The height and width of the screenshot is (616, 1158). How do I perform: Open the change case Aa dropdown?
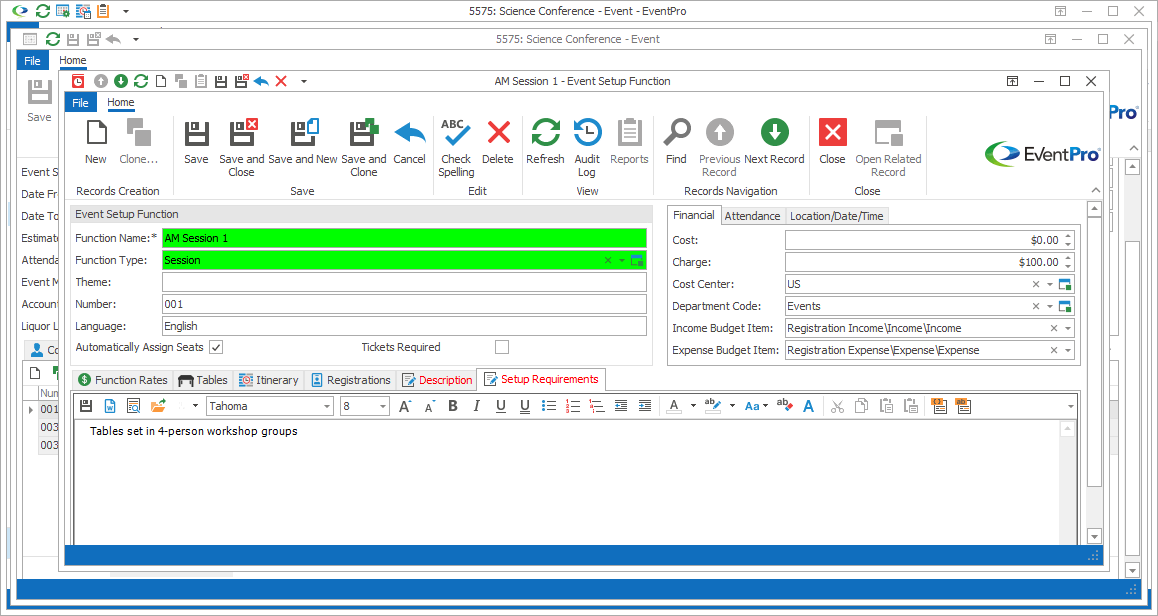(756, 406)
